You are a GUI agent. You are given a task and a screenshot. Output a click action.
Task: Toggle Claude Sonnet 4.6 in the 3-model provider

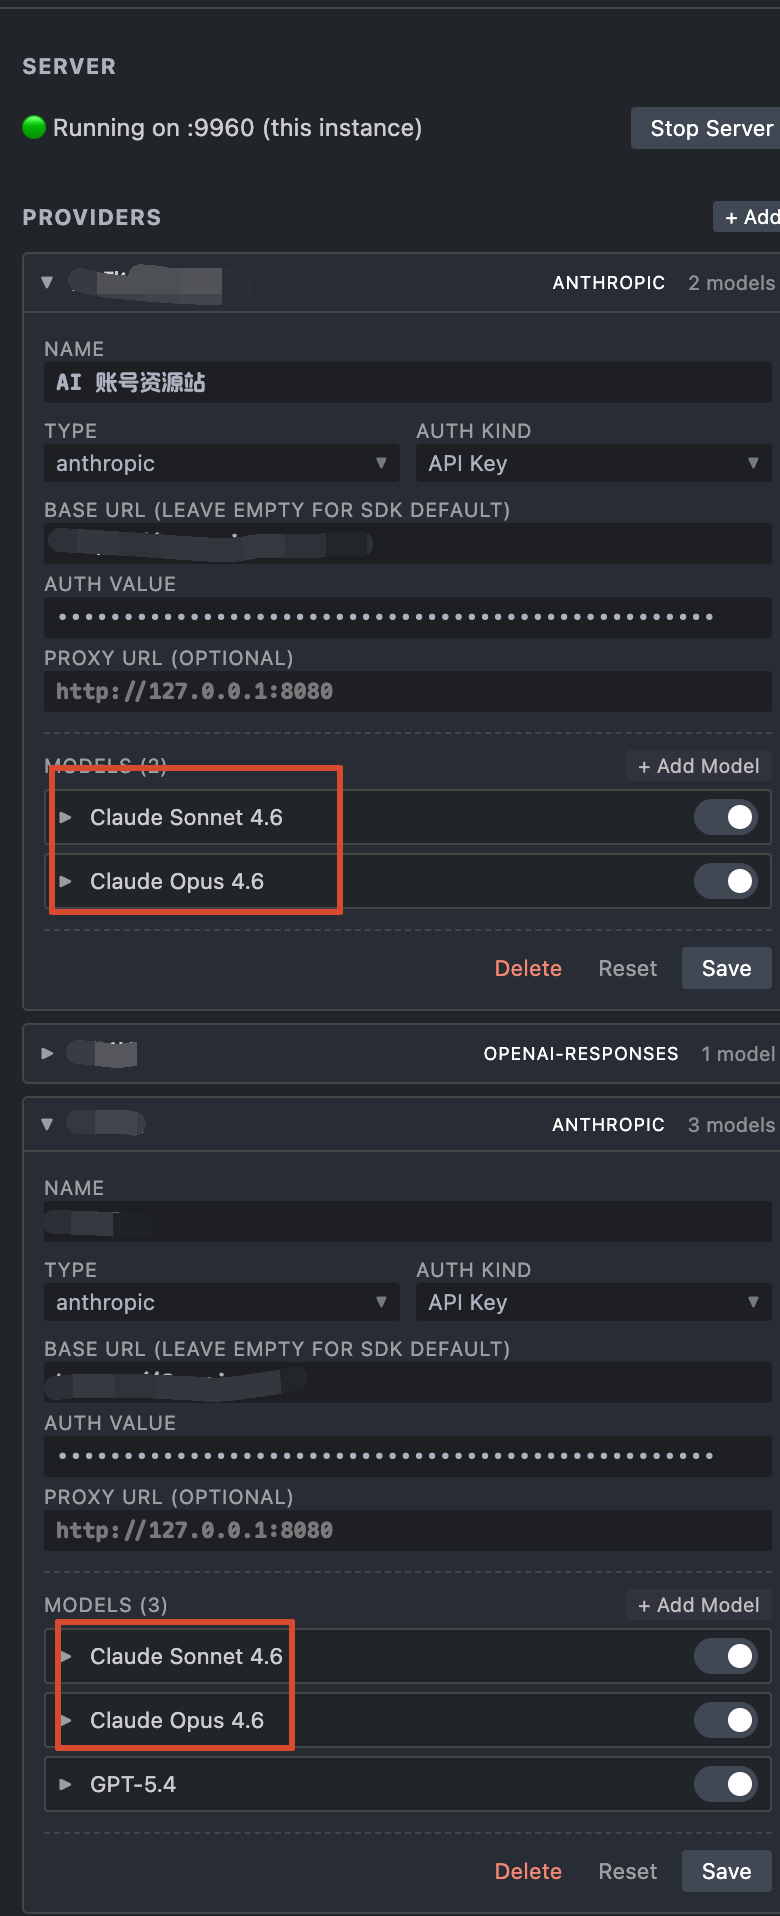pos(726,1656)
